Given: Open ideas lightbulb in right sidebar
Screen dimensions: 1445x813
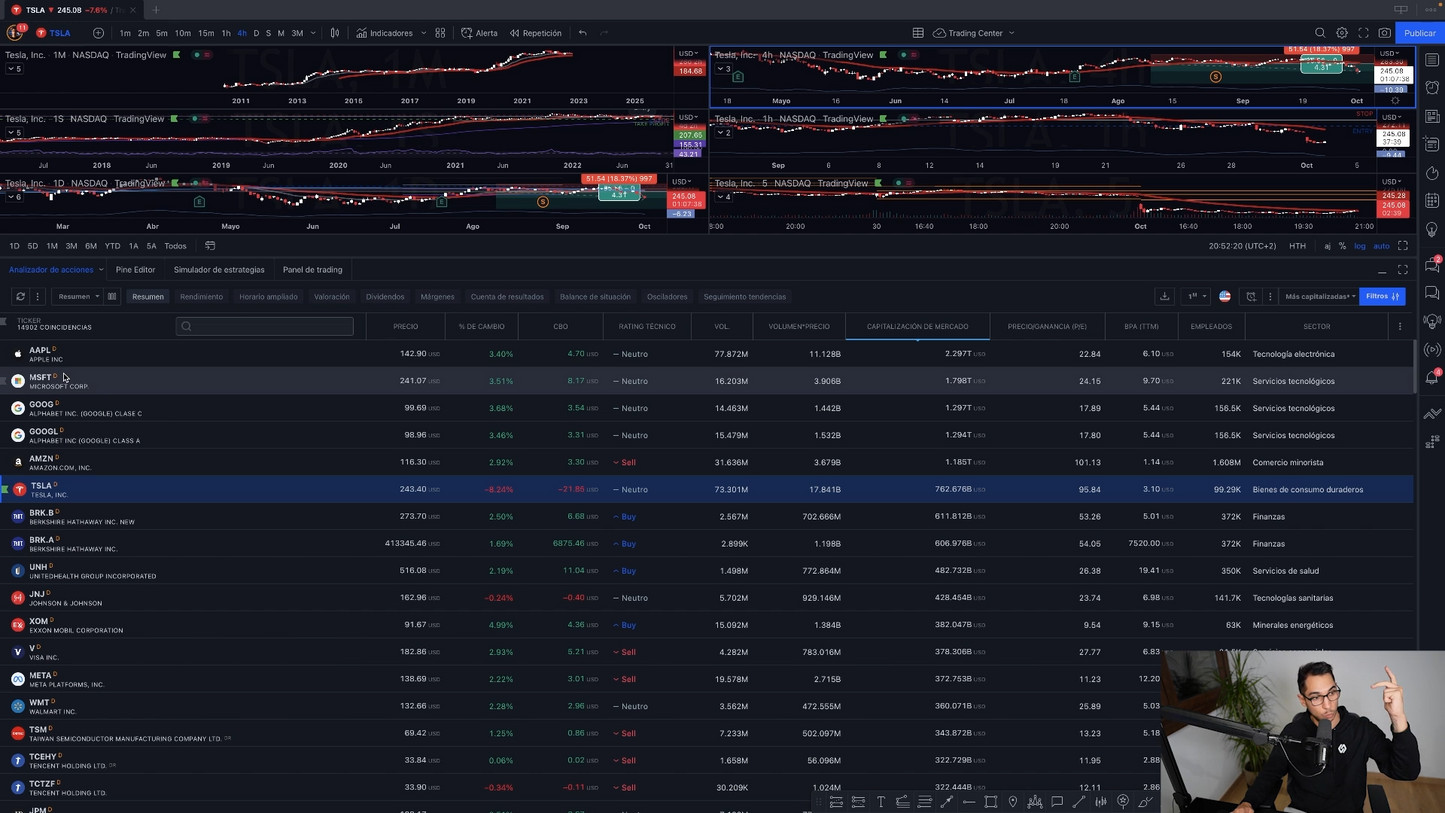Looking at the screenshot, I should (1433, 230).
